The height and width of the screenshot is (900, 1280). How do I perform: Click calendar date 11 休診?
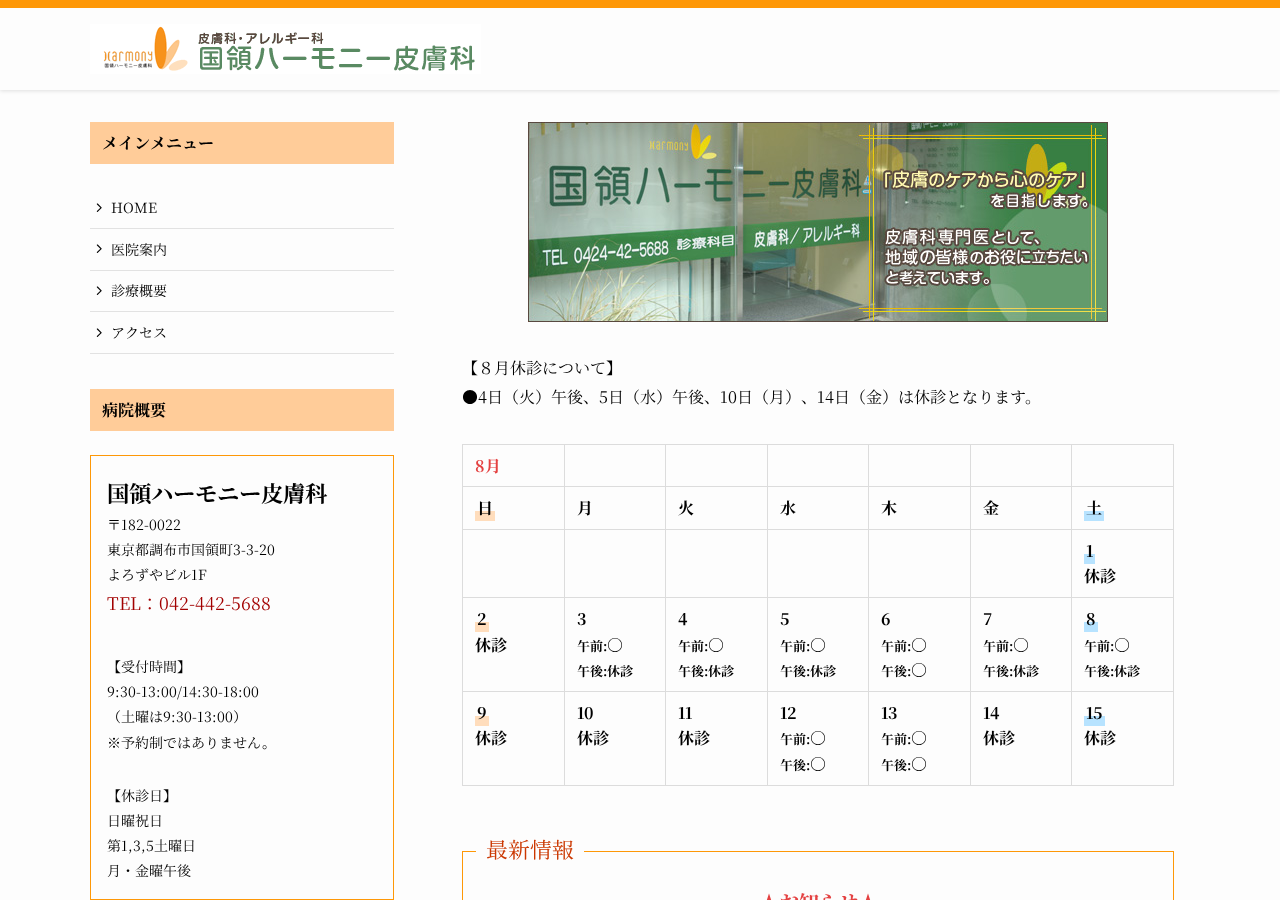pos(716,739)
